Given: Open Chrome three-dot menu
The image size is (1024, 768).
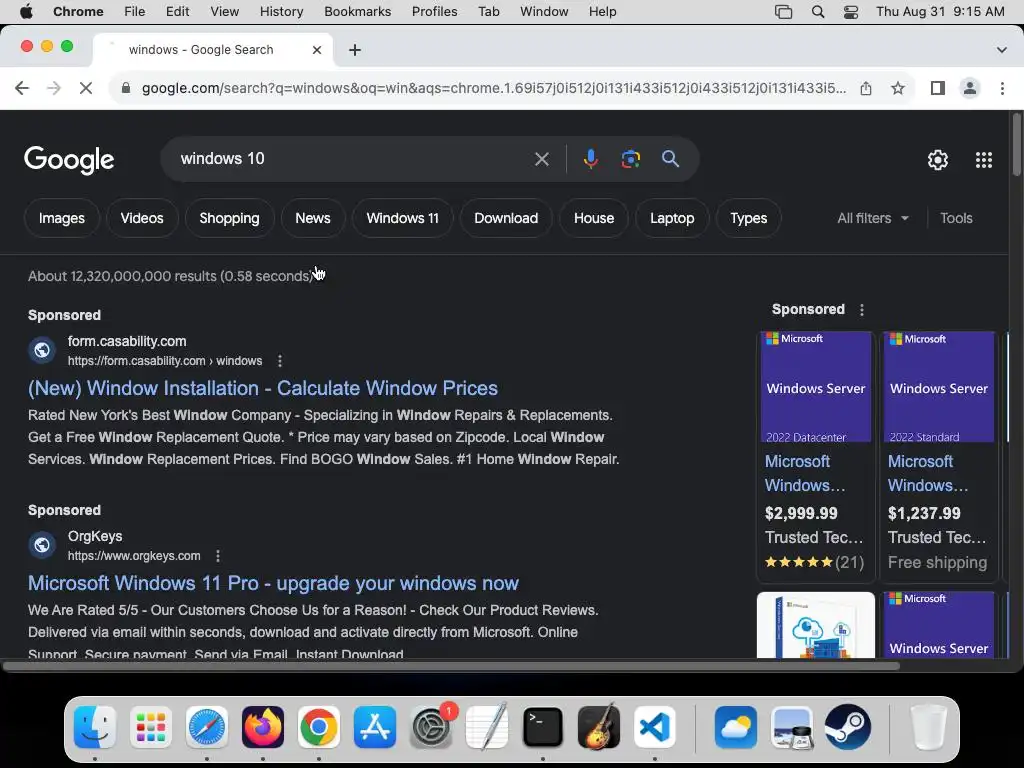Looking at the screenshot, I should pos(1002,88).
